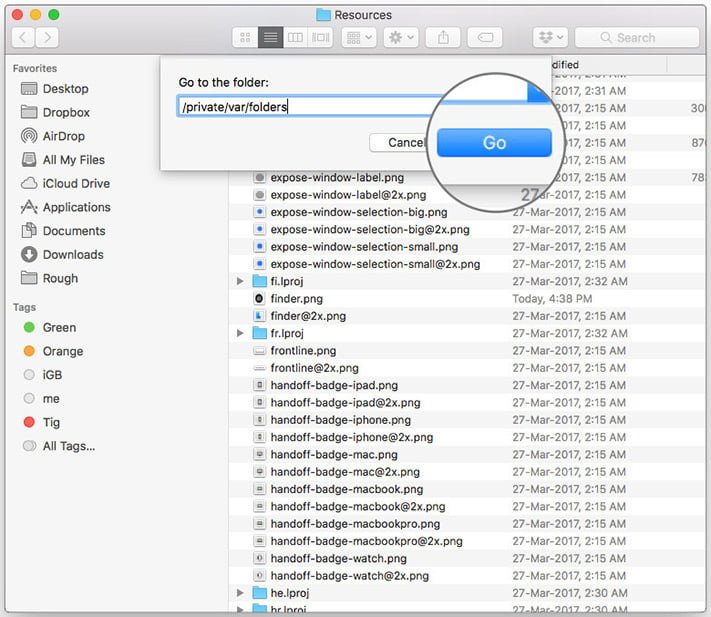Select list view toolbar icon
The image size is (711, 617).
point(271,38)
